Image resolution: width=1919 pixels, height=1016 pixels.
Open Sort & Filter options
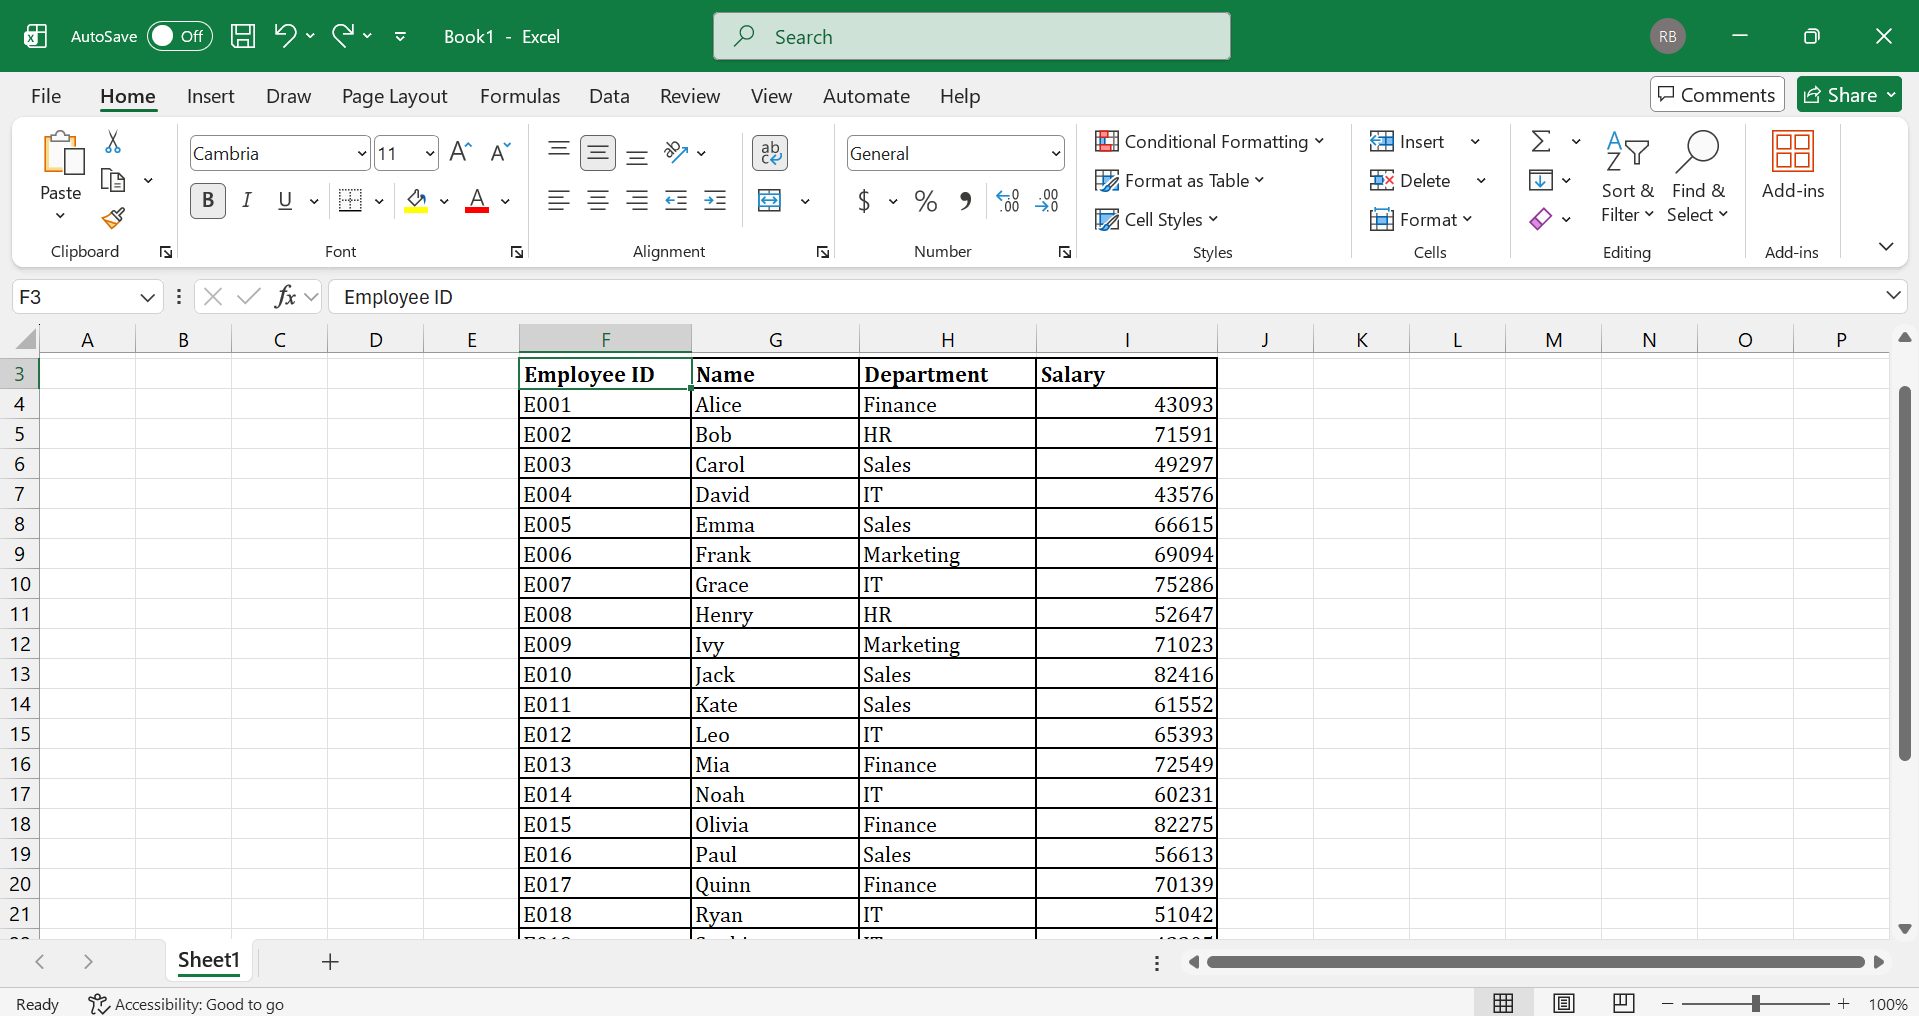click(1627, 178)
